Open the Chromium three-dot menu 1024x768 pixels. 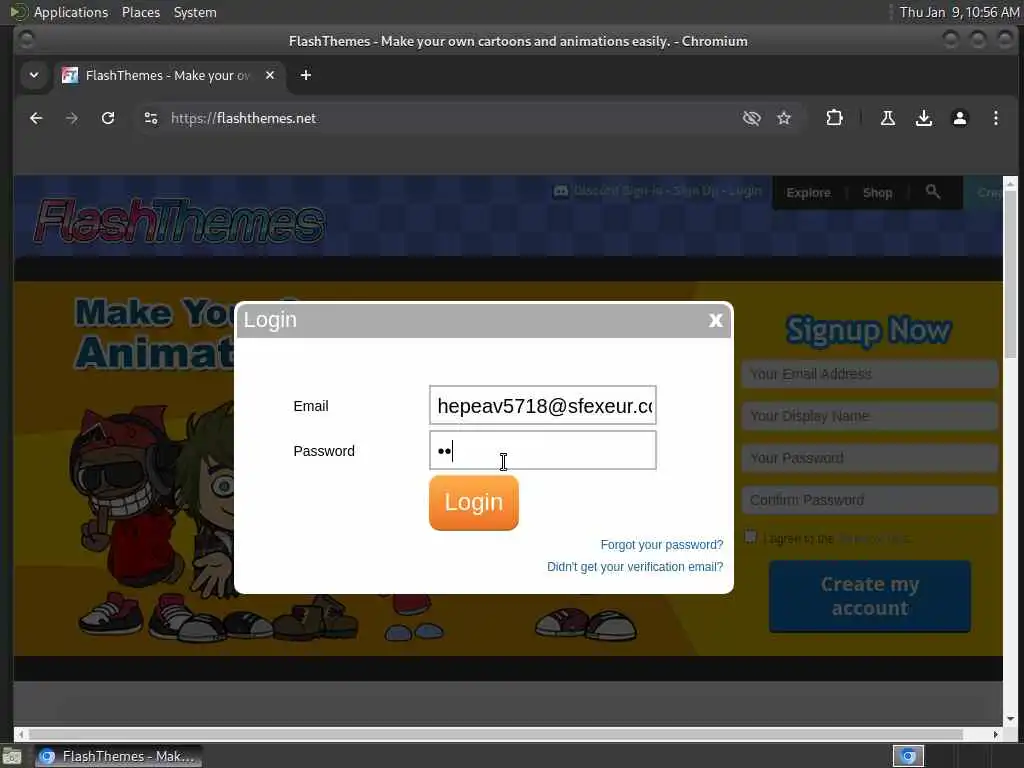[x=995, y=118]
